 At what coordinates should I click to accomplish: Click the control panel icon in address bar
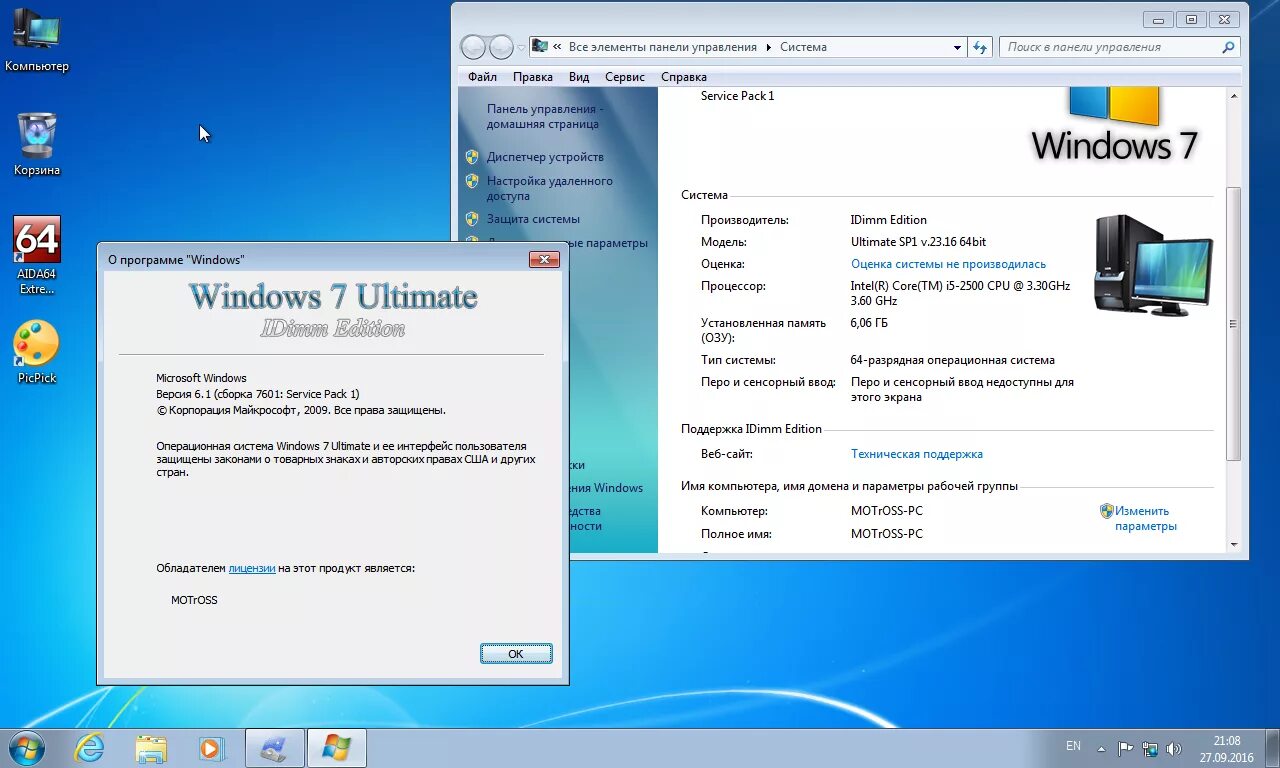pos(540,47)
